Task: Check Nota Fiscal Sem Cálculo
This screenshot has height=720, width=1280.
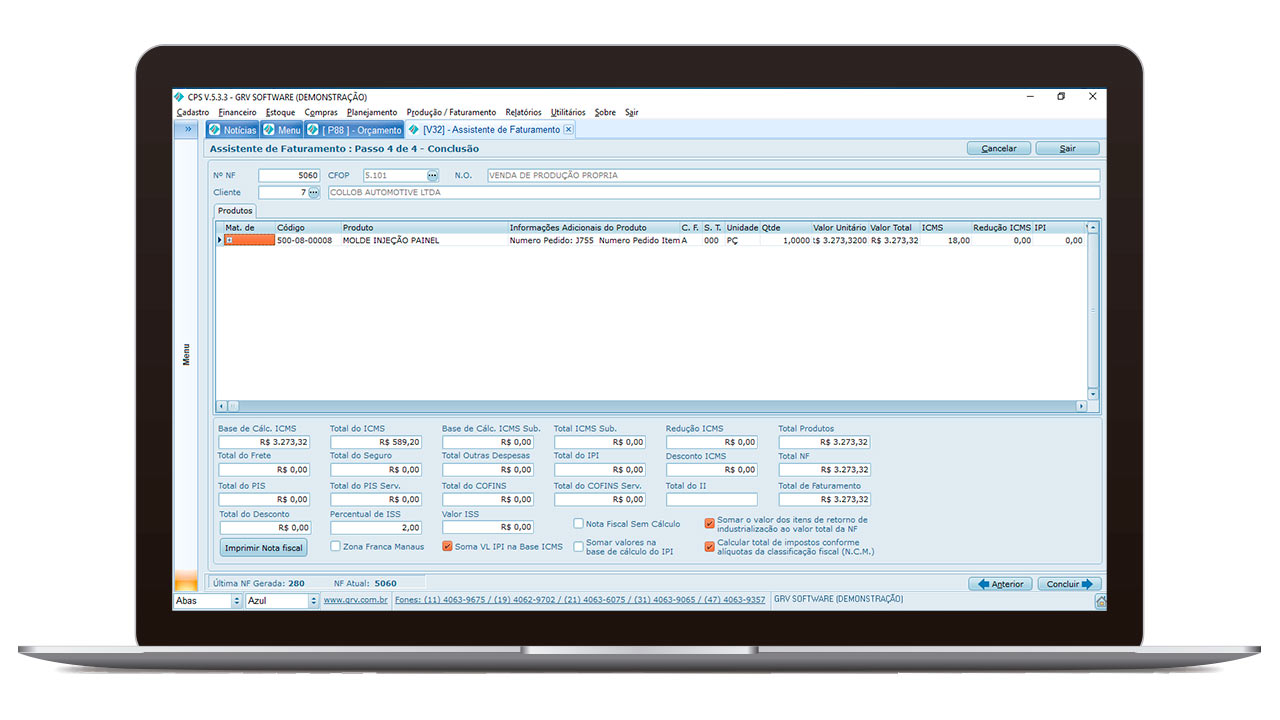Action: (578, 523)
